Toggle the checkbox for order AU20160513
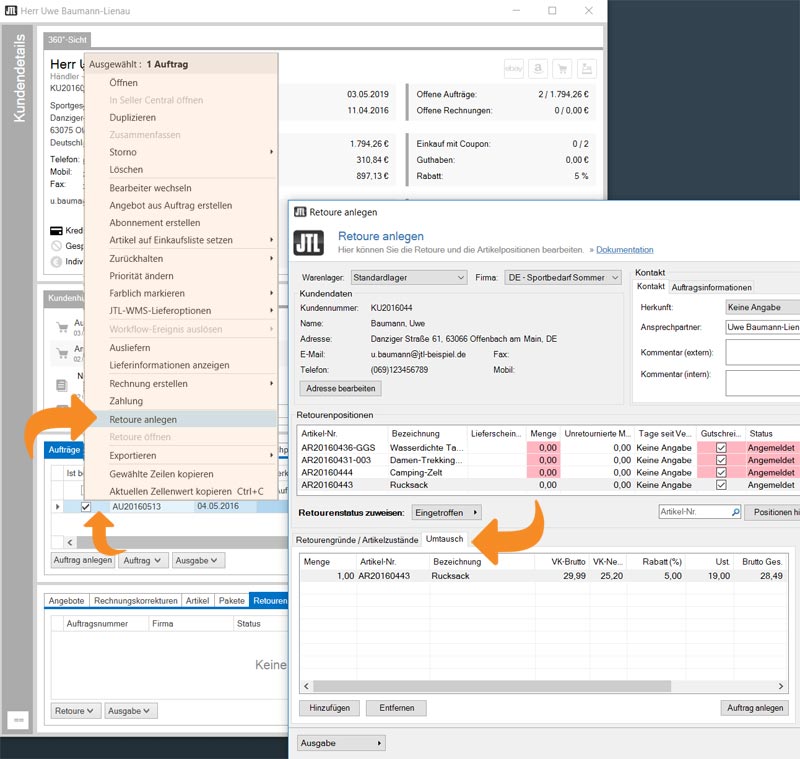Viewport: 800px width, 759px height. [x=86, y=507]
